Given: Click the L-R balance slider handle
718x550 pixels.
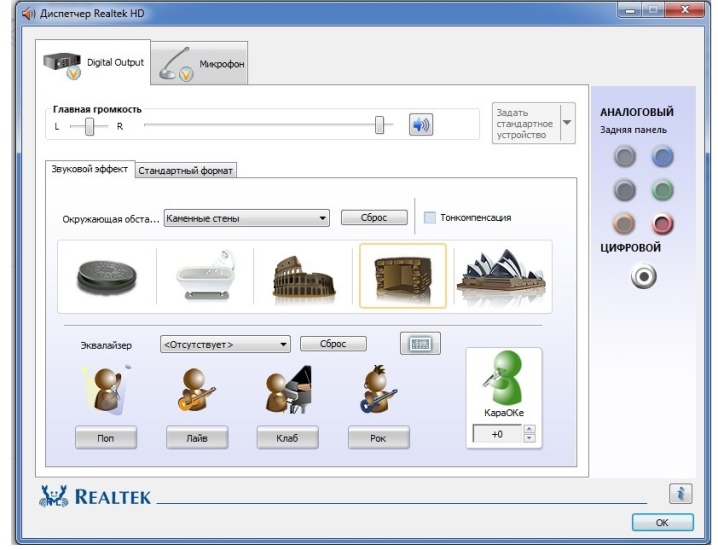Looking at the screenshot, I should click(90, 126).
